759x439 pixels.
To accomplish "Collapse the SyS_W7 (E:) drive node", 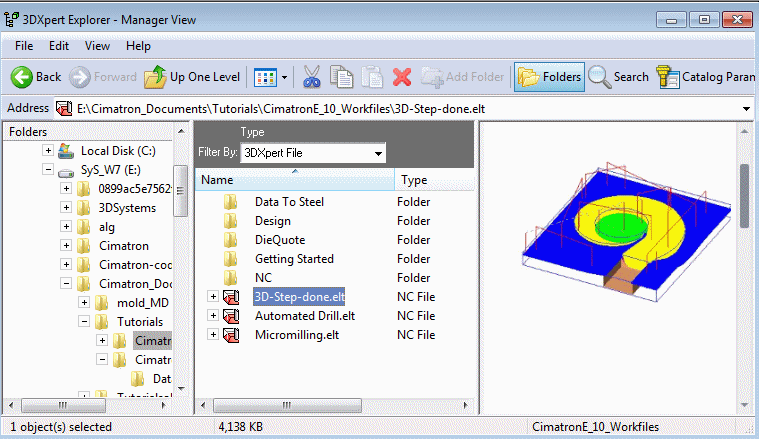I will pyautogui.click(x=47, y=171).
